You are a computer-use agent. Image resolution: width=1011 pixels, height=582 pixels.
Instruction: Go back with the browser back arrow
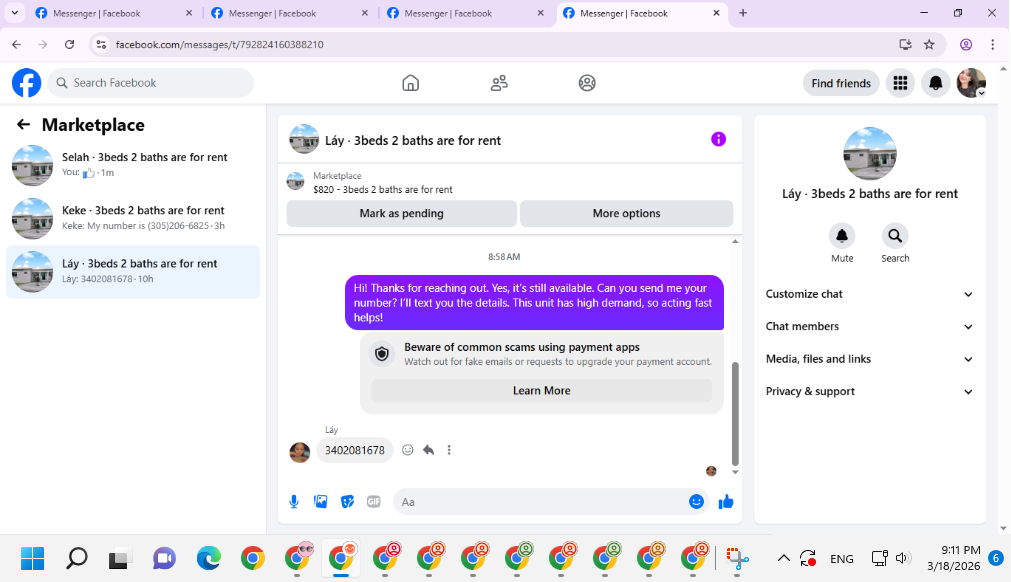[17, 44]
